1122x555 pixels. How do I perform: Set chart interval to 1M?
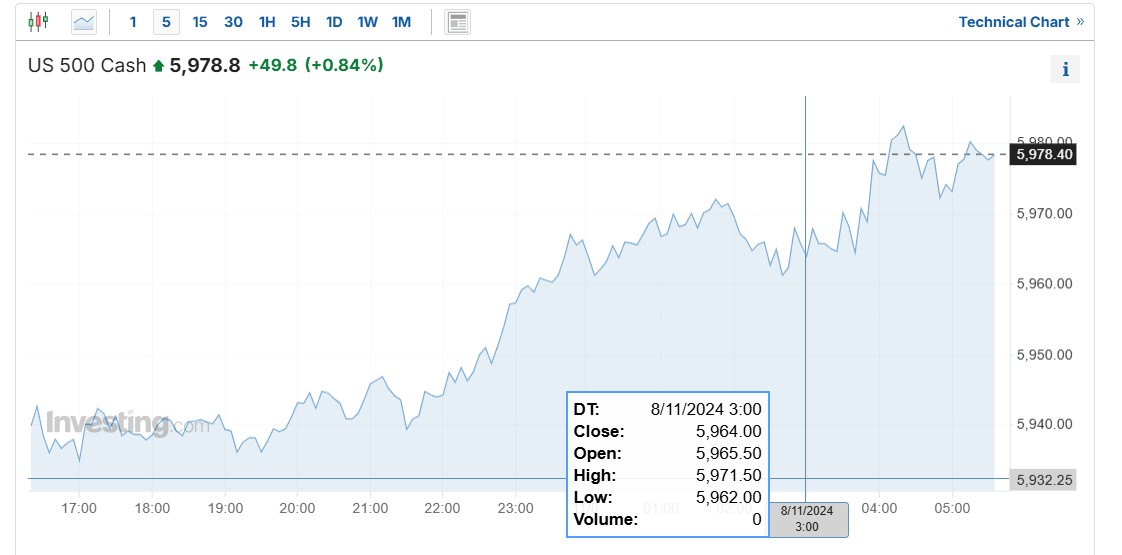401,22
